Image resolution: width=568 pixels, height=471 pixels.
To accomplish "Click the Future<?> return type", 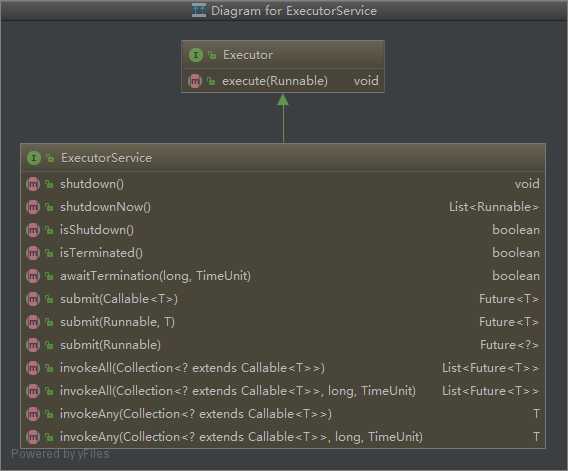I will [x=509, y=345].
